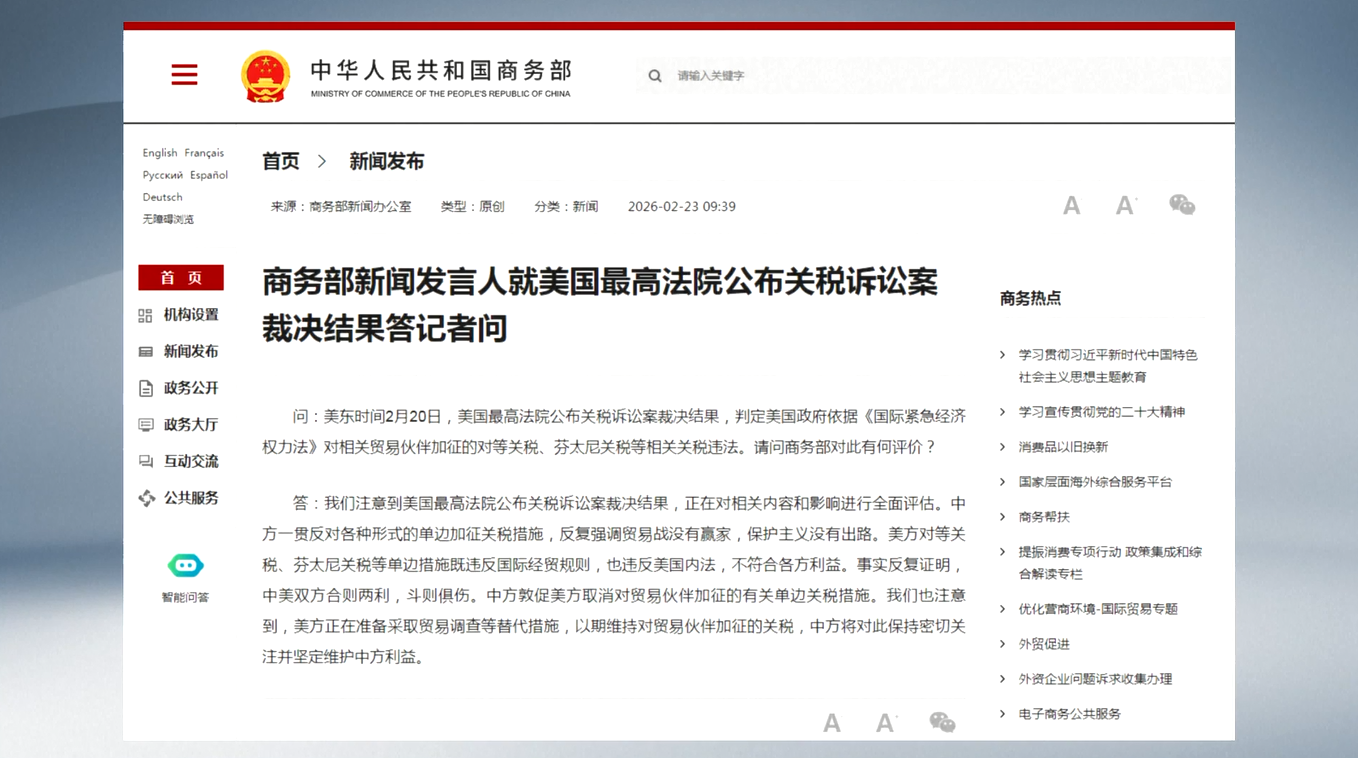The image size is (1358, 758).
Task: Share via bottom WeChat icon
Action: pyautogui.click(x=942, y=722)
